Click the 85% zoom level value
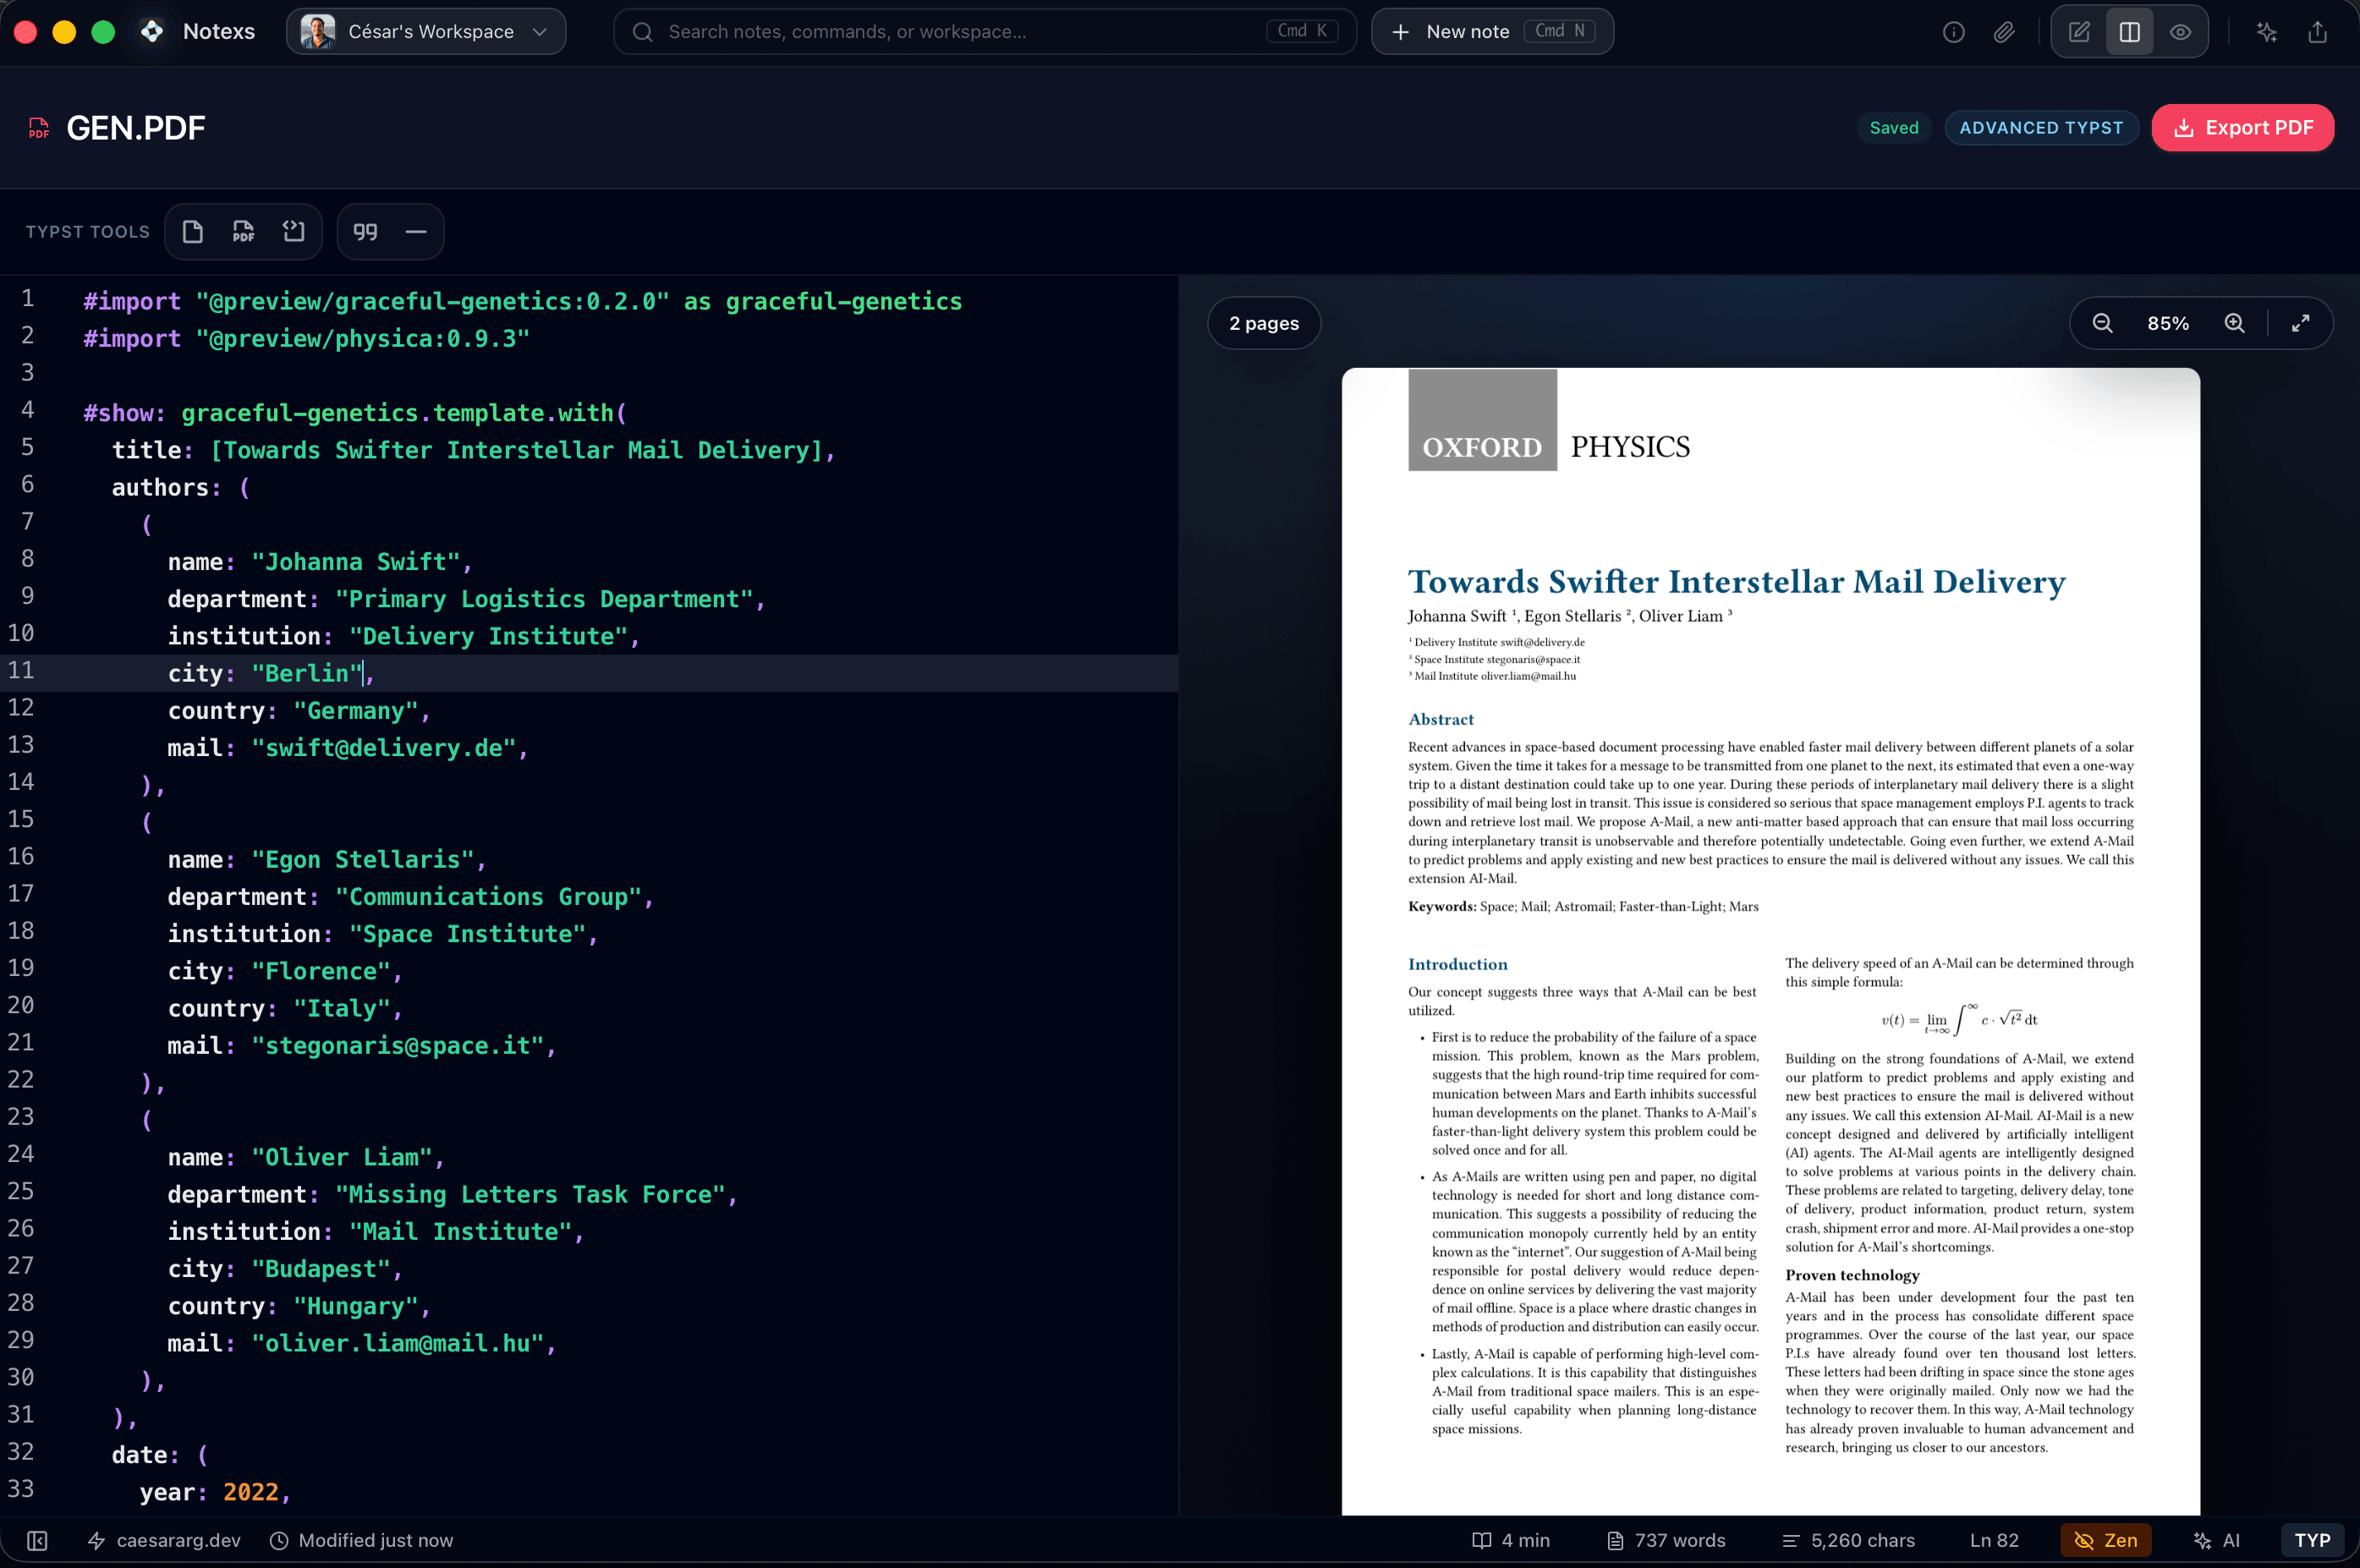Screen dimensions: 2360x1568 click(2168, 323)
